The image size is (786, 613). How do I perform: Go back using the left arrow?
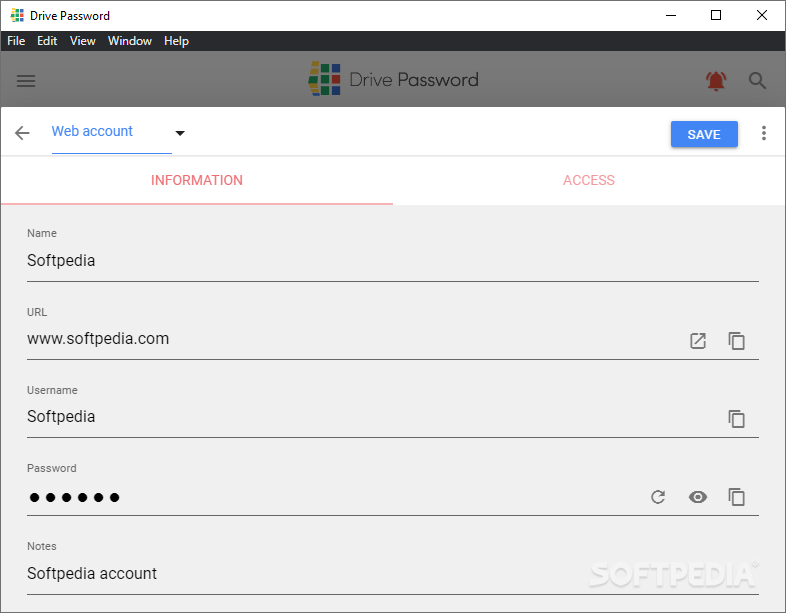pos(22,133)
